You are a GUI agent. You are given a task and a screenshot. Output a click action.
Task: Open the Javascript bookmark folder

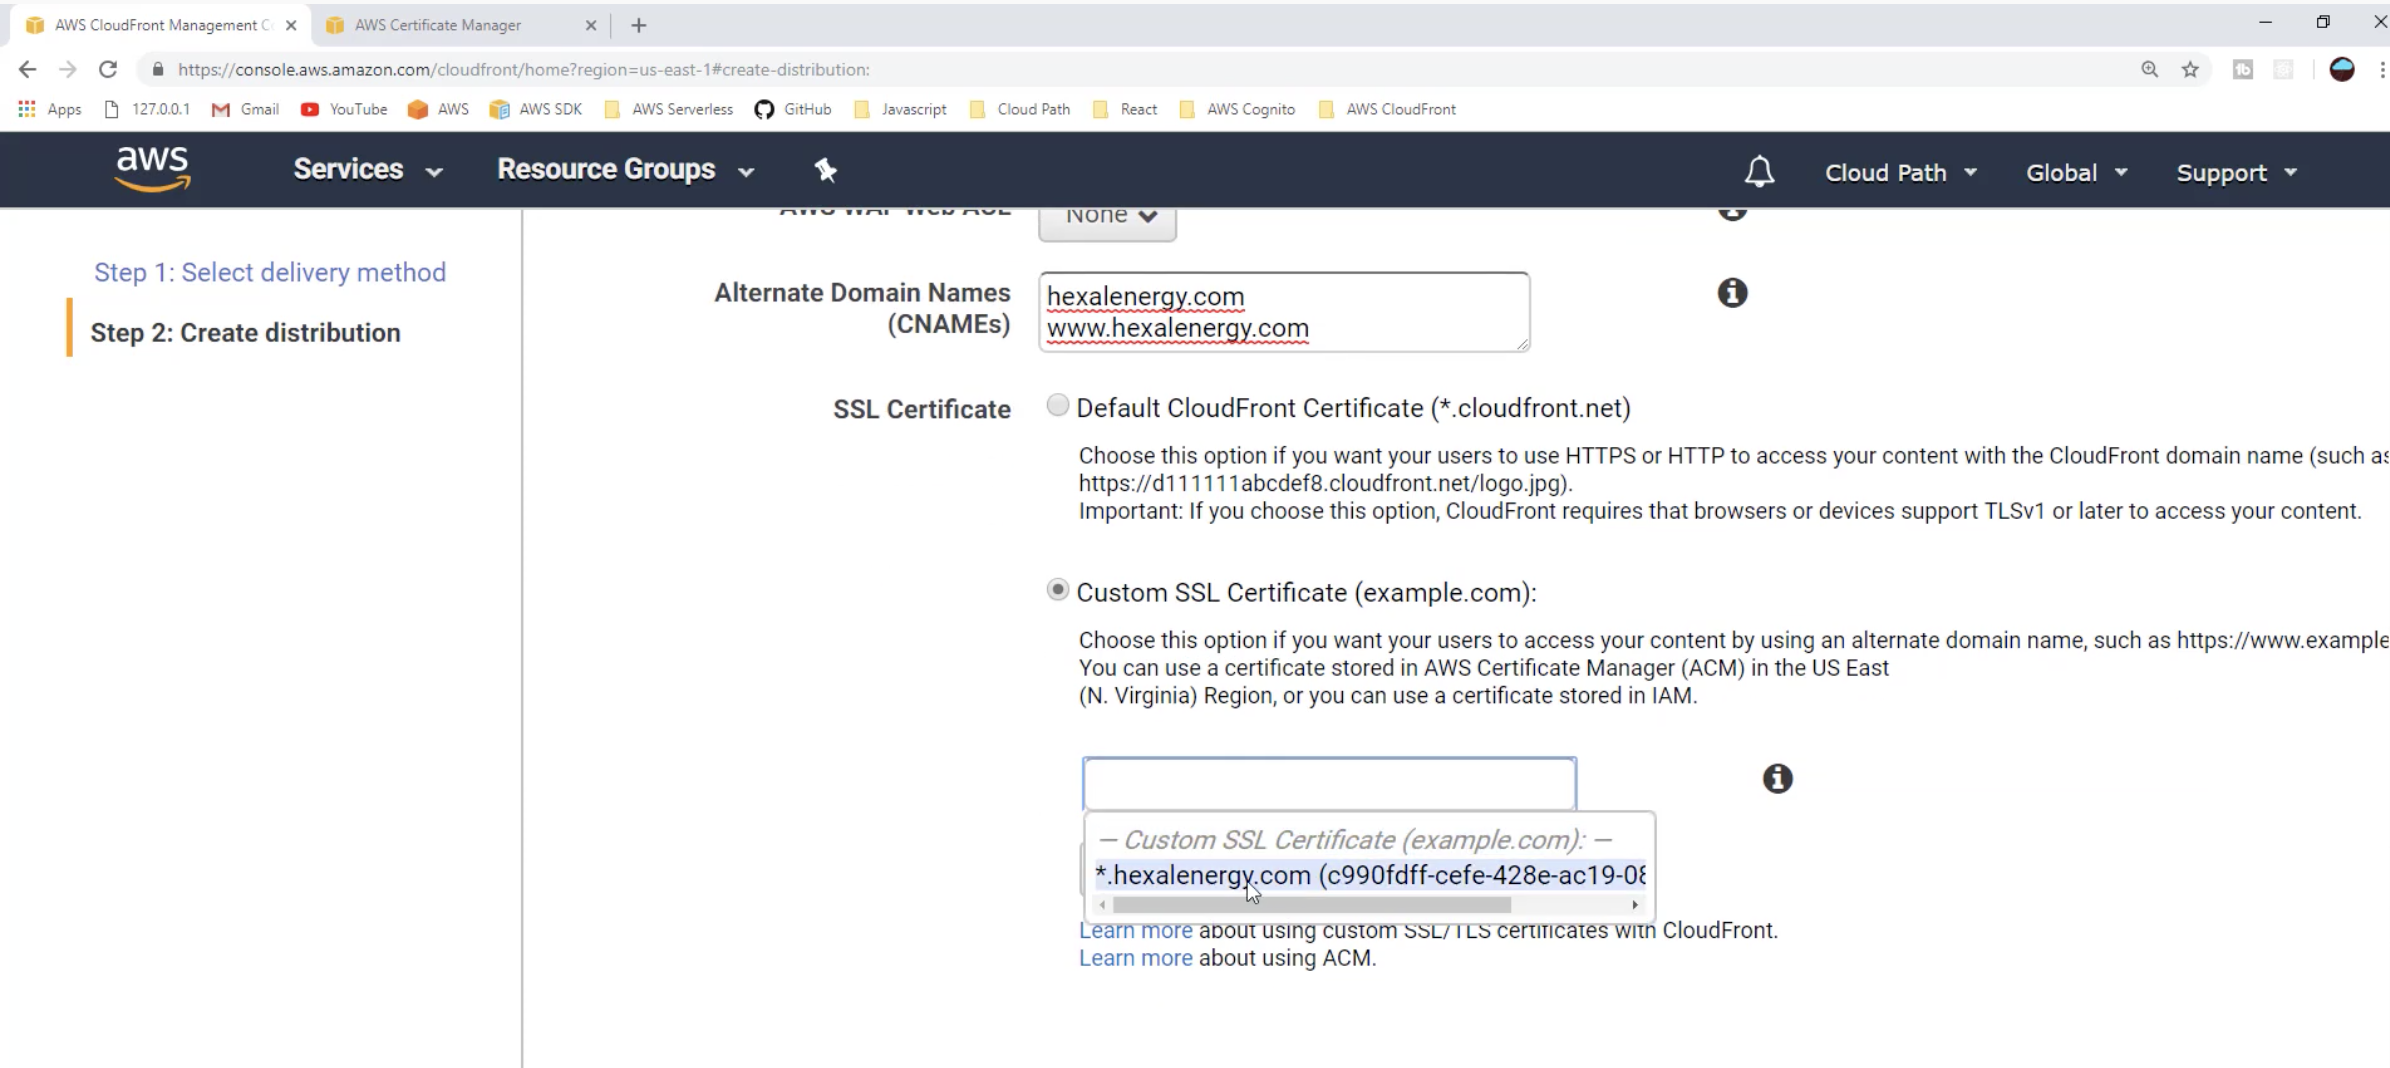(x=900, y=109)
